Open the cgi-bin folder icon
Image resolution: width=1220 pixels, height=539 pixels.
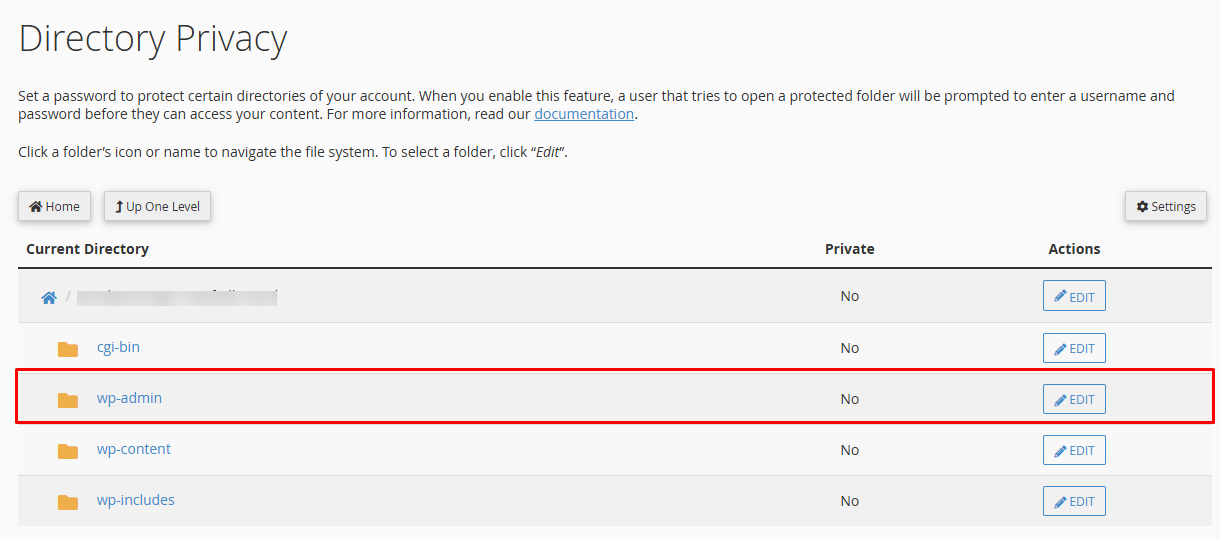point(68,349)
